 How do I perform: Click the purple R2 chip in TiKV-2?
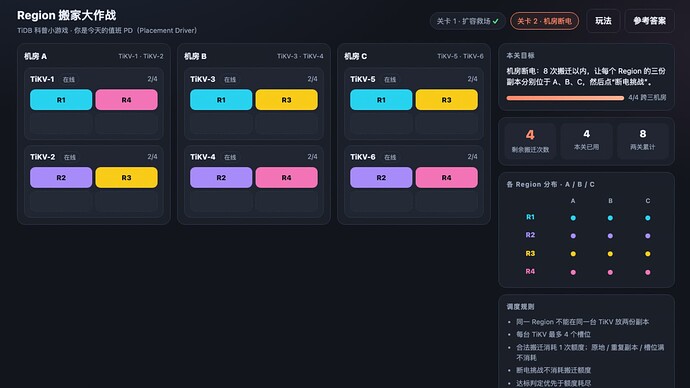61,178
